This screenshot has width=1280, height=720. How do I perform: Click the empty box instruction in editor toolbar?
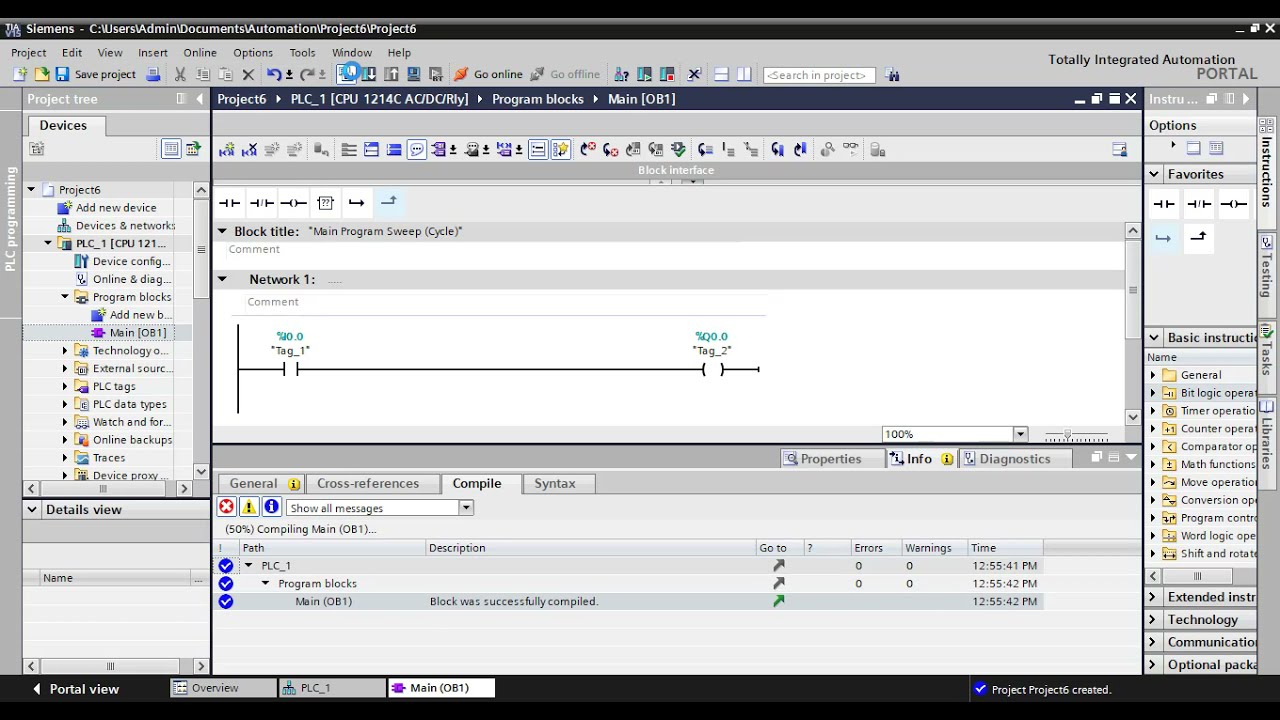pos(325,202)
